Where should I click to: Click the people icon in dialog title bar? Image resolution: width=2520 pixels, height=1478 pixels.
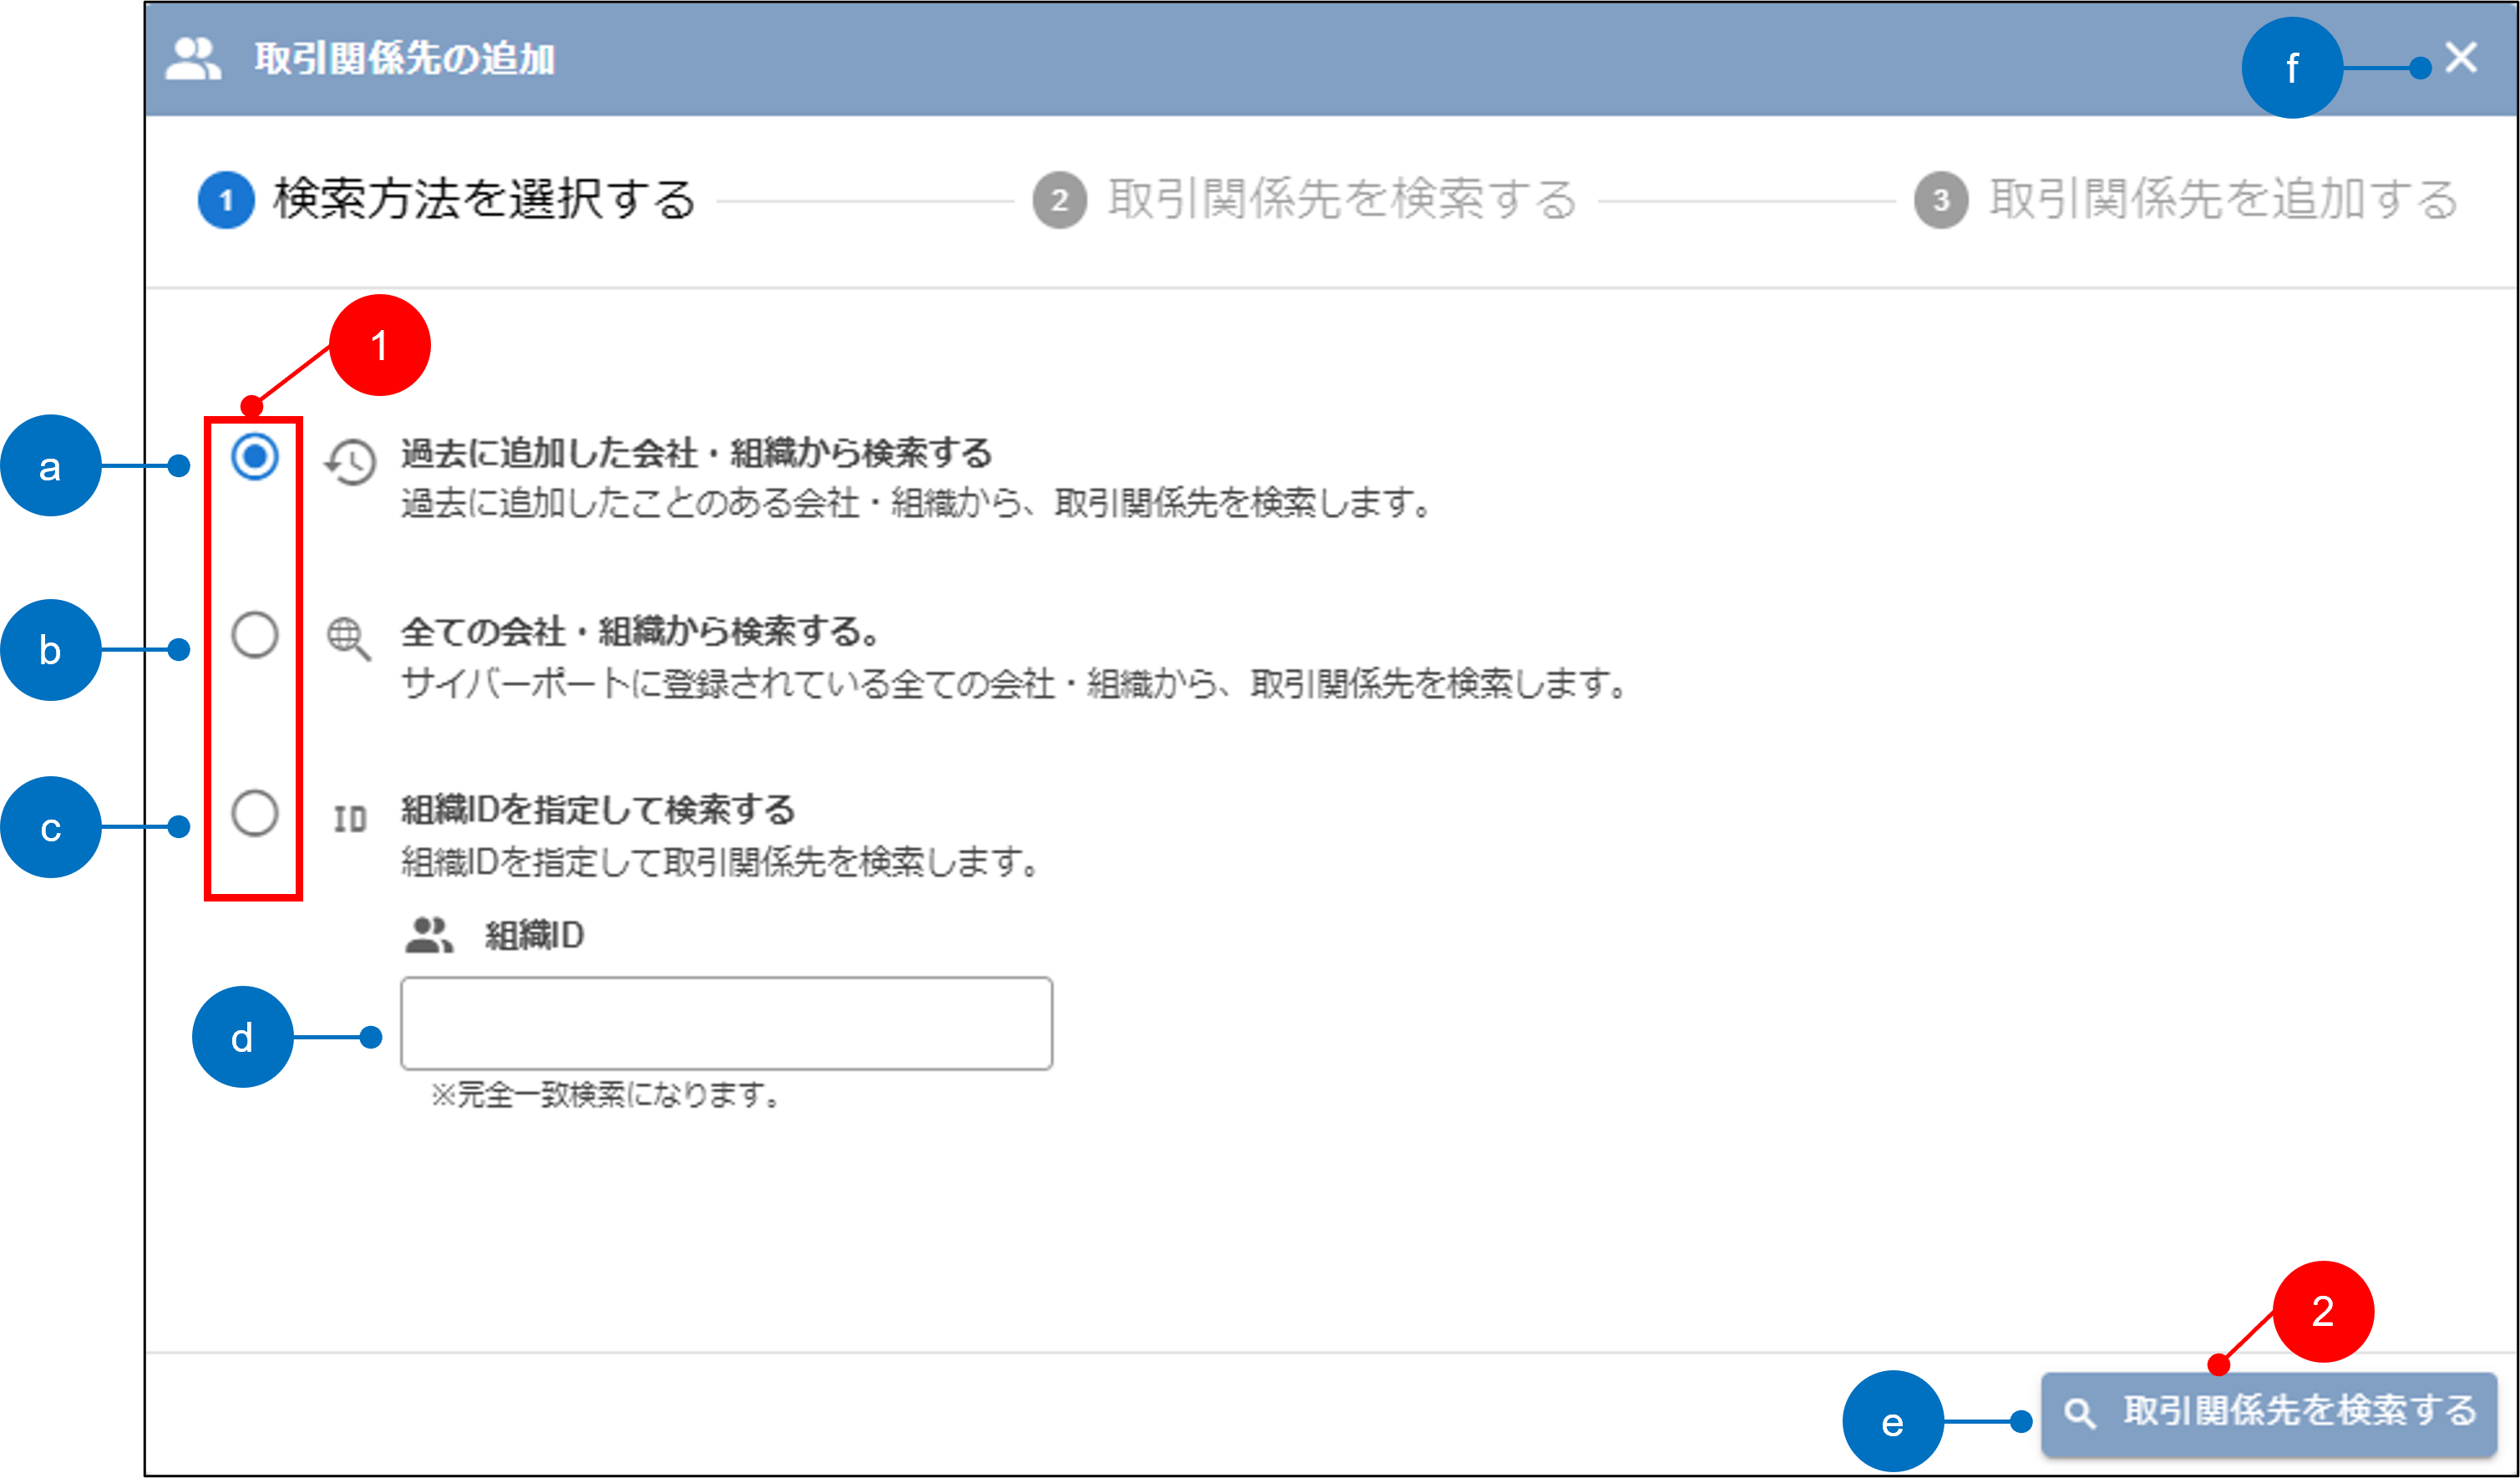[192, 59]
